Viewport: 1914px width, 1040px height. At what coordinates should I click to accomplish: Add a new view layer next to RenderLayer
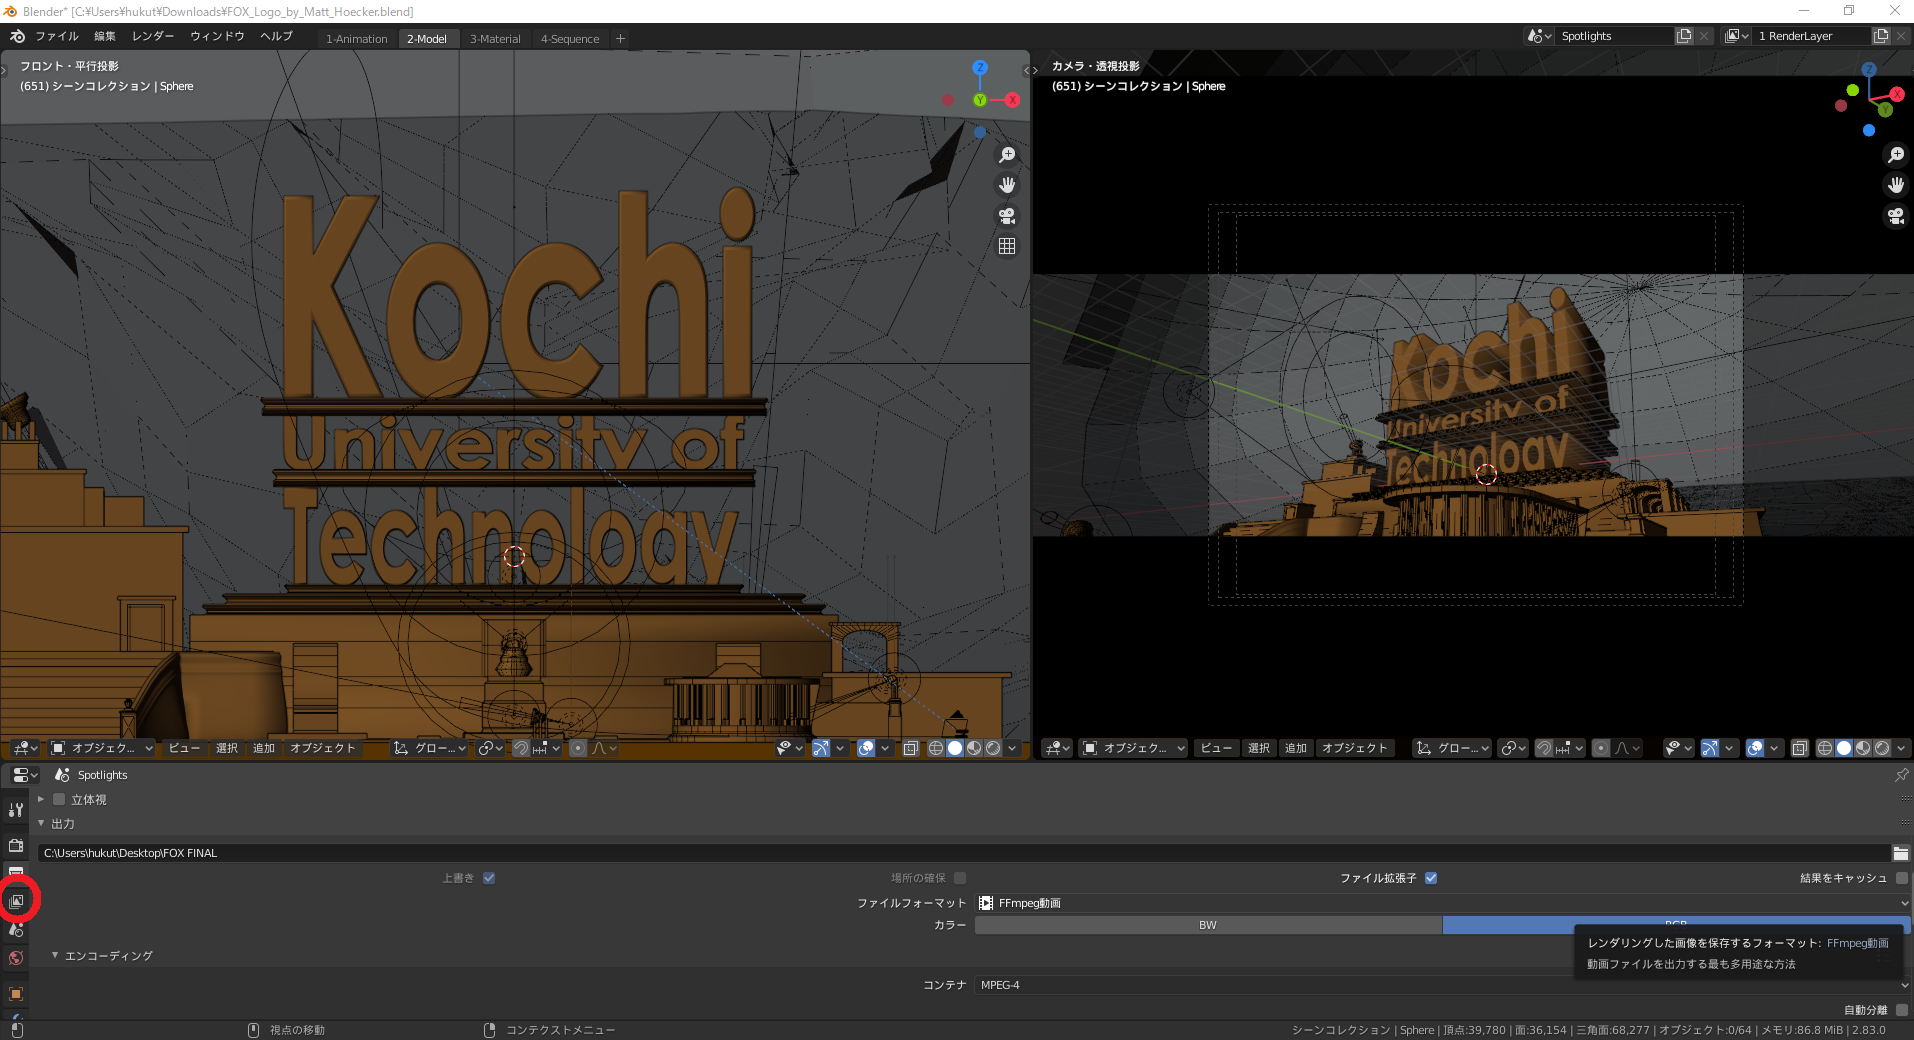[x=1881, y=36]
